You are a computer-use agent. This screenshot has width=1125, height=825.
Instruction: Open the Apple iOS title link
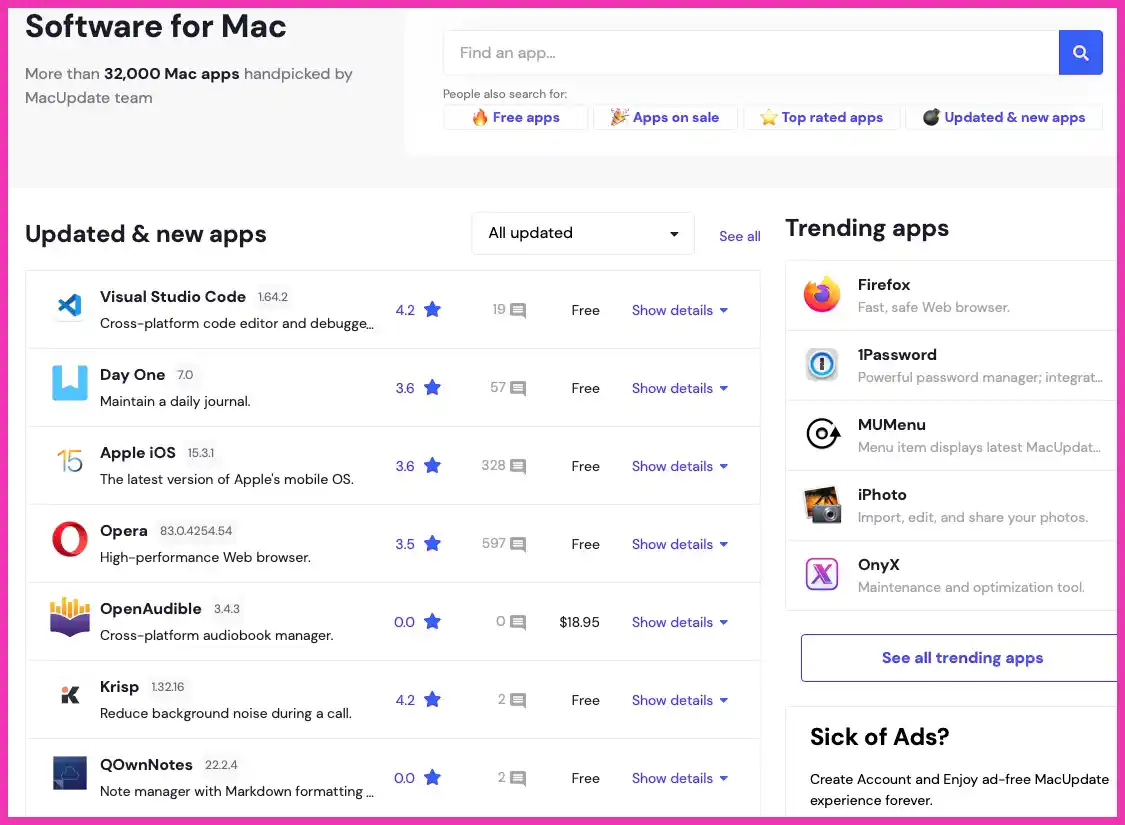[x=138, y=453]
